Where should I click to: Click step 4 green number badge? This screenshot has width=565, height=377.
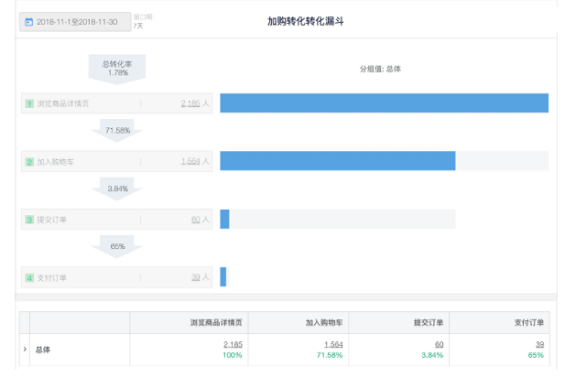click(x=30, y=278)
